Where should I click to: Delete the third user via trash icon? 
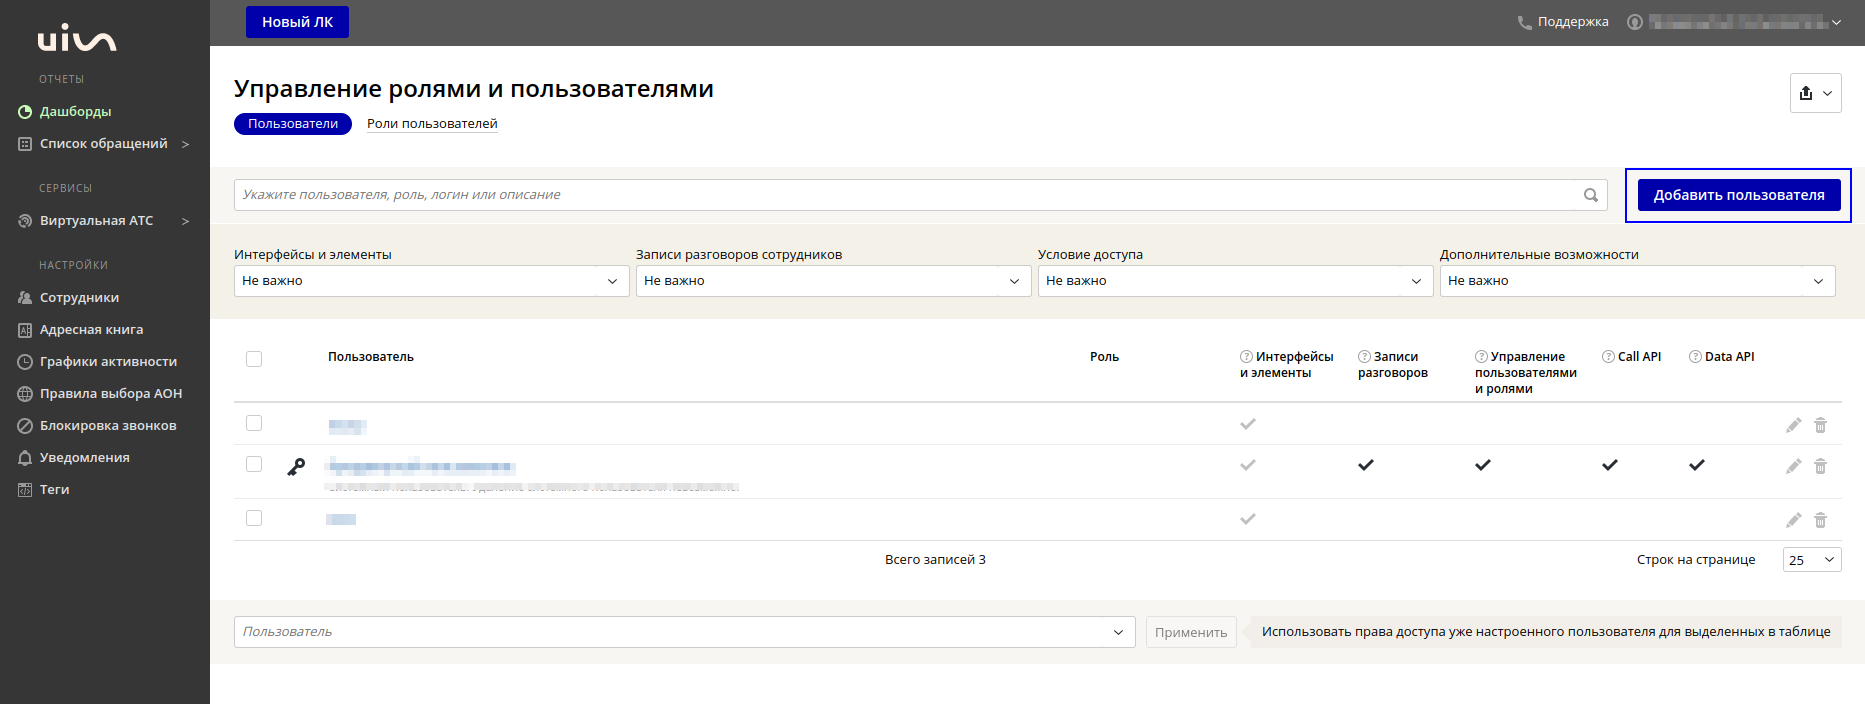click(x=1820, y=520)
